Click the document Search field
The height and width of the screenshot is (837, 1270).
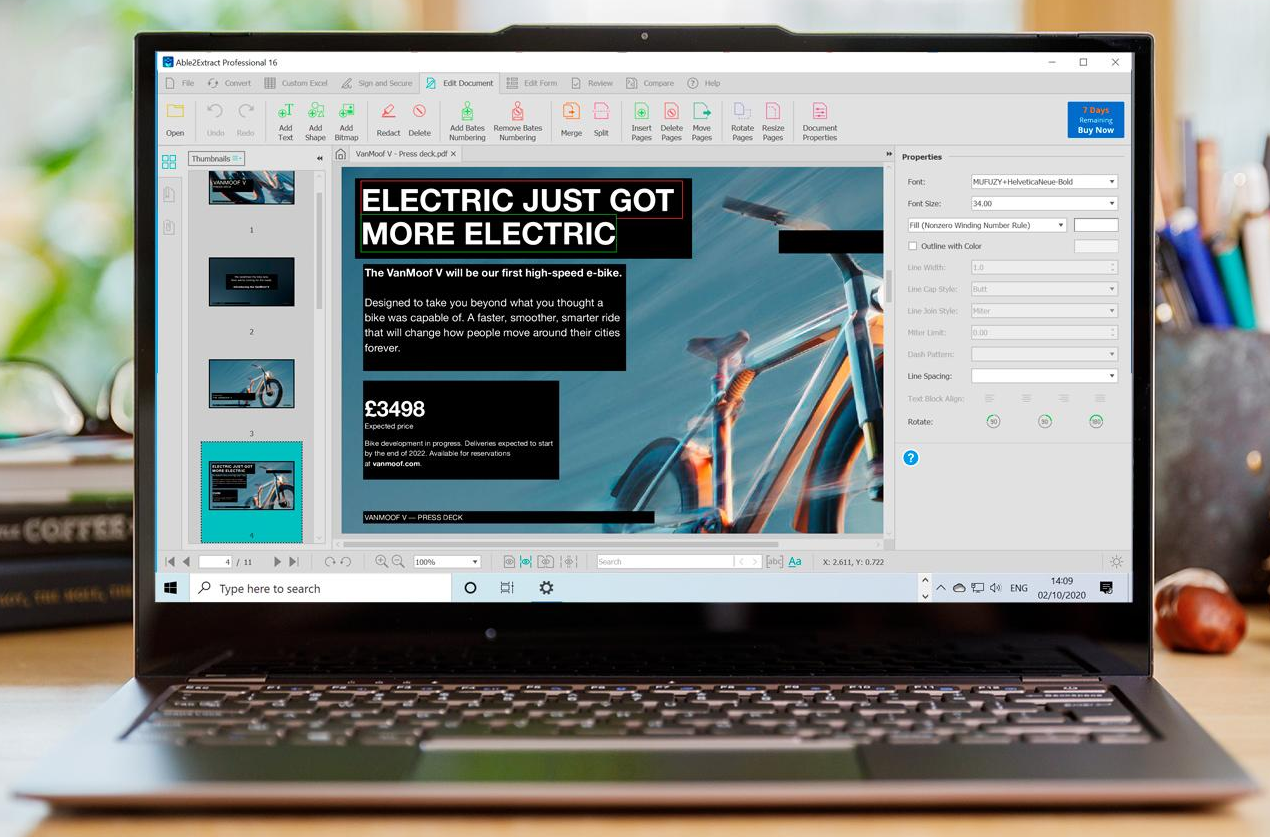[665, 562]
